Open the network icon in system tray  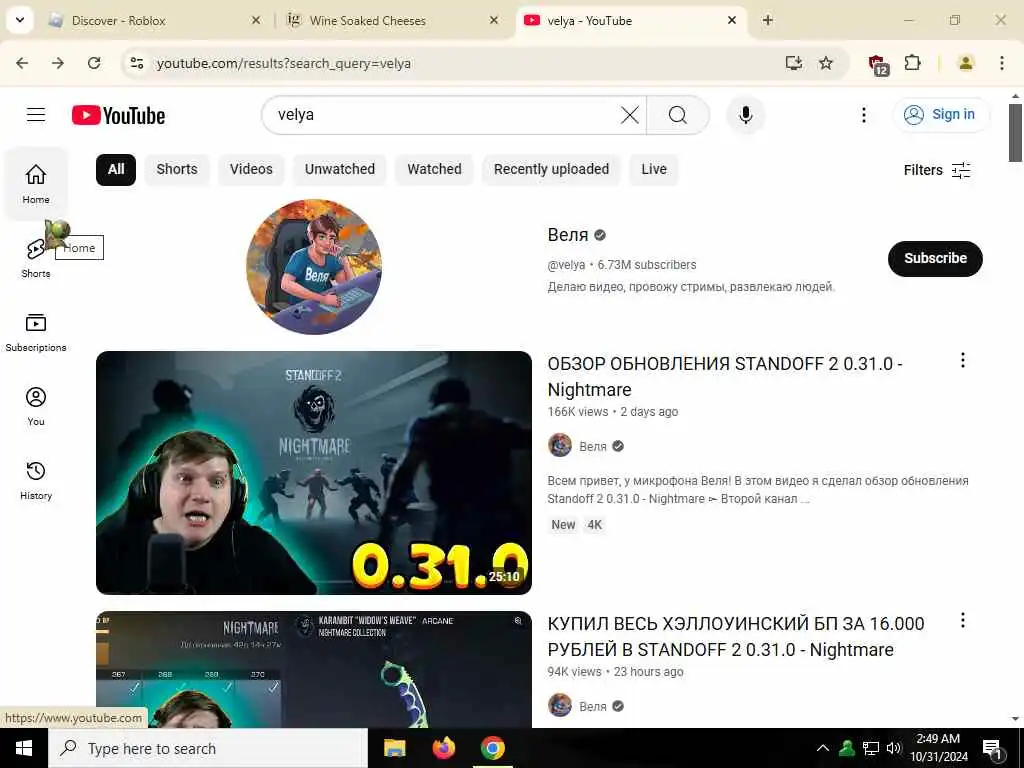[871, 748]
